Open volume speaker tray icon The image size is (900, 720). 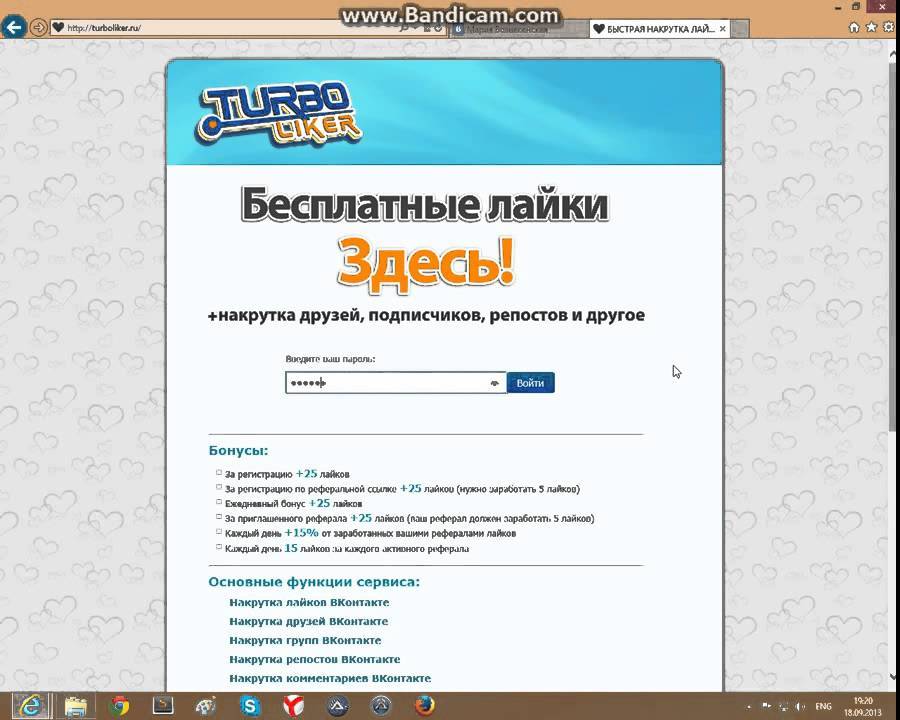coord(801,706)
